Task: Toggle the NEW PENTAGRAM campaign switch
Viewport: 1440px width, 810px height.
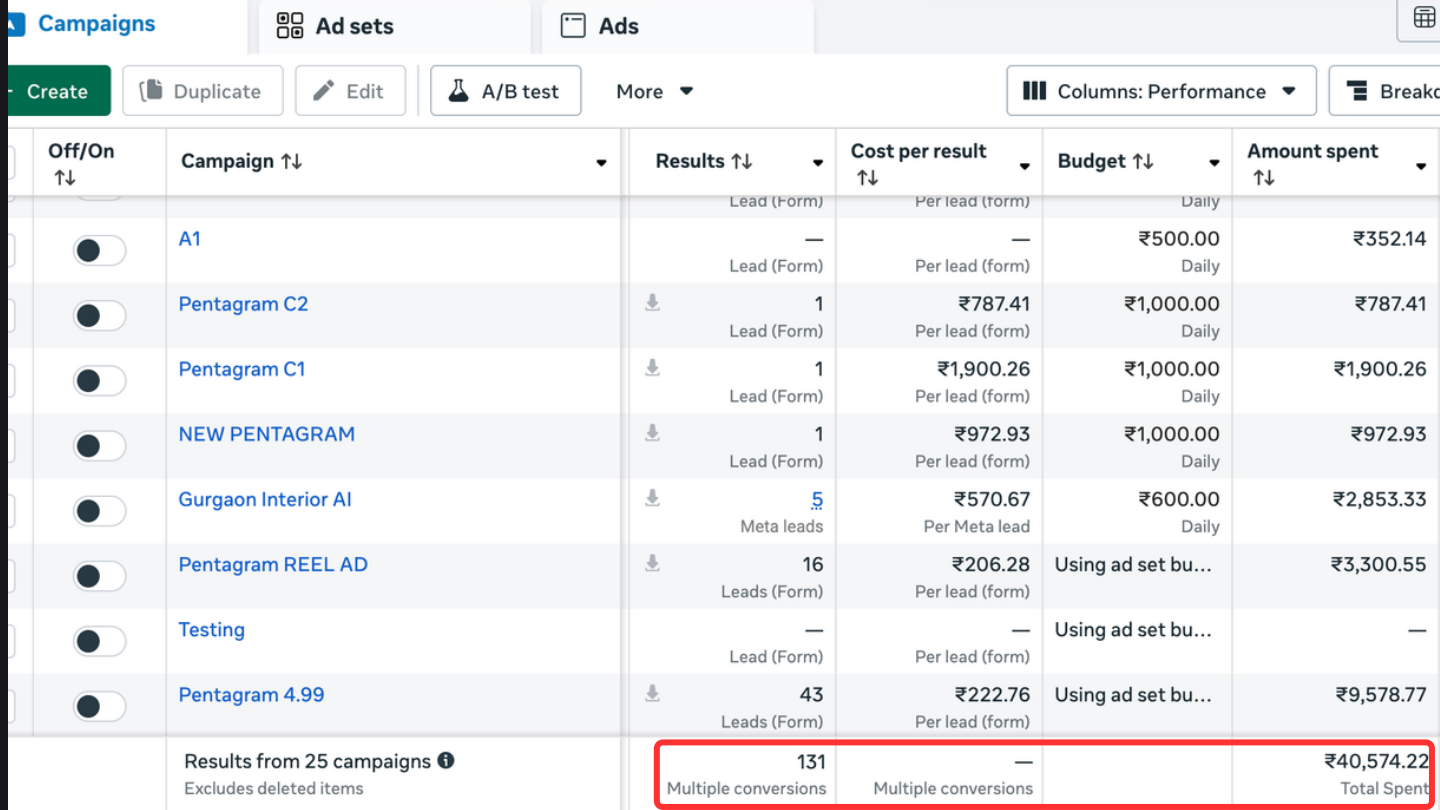Action: click(x=99, y=446)
